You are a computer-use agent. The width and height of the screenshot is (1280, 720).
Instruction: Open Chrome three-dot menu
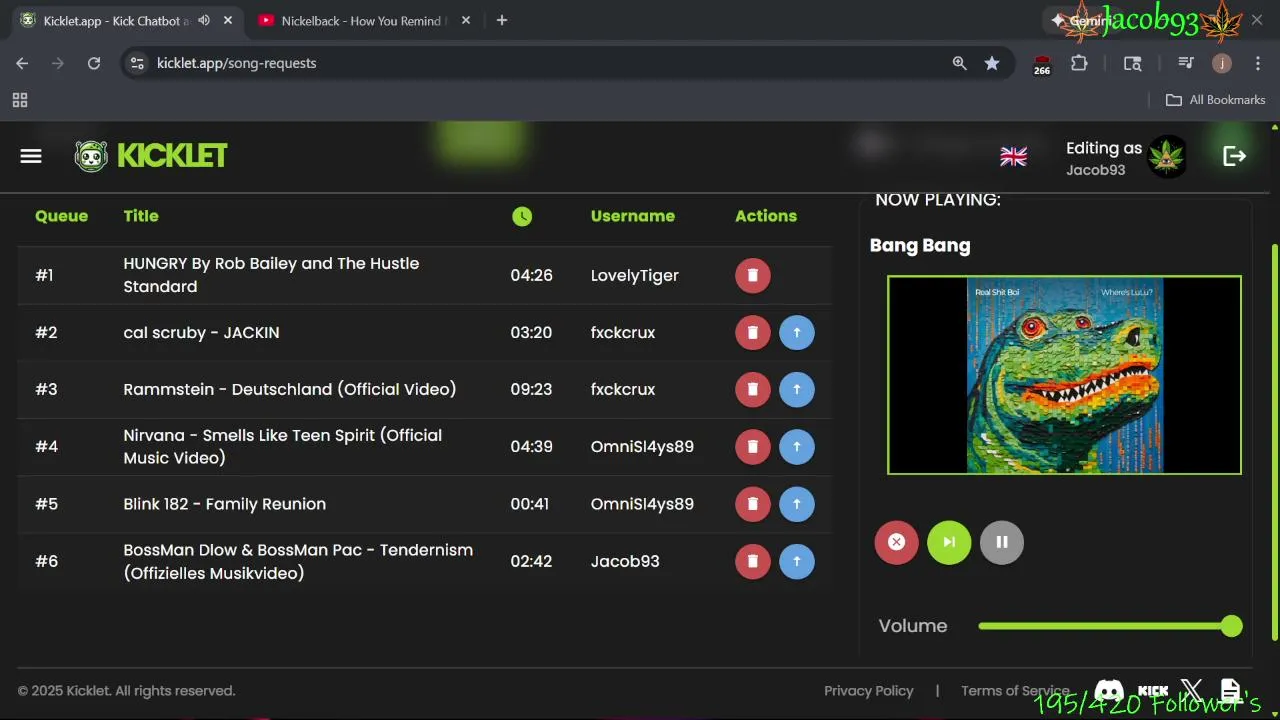tap(1256, 63)
